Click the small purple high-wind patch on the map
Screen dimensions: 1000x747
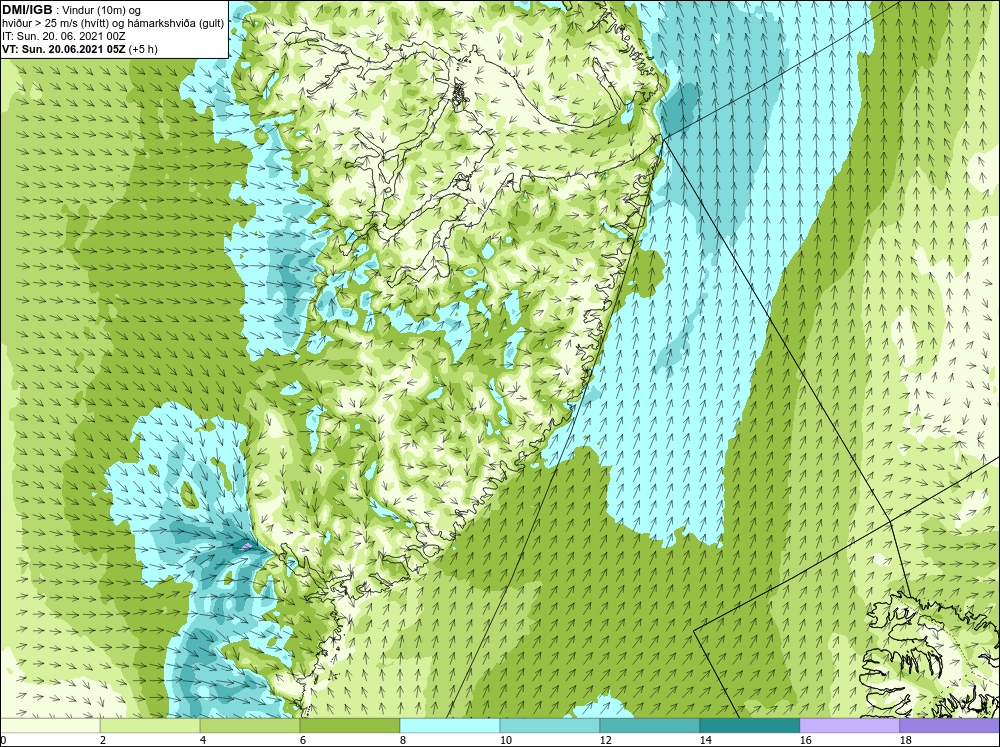(x=246, y=546)
